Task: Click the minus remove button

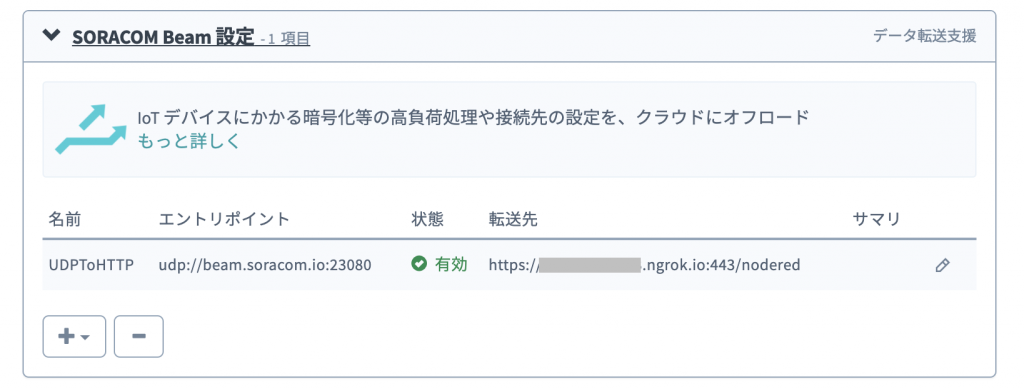Action: click(138, 336)
